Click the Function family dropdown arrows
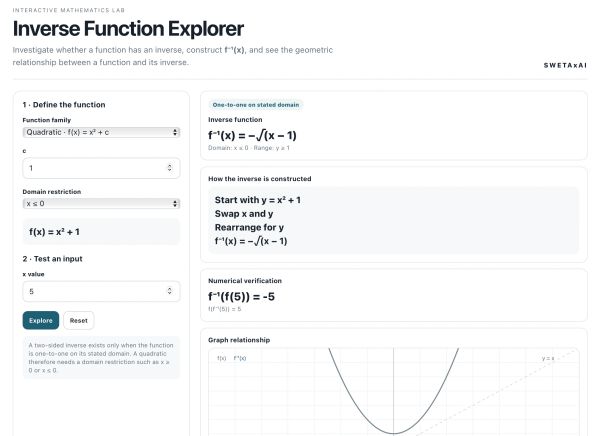The width and height of the screenshot is (600, 436). coord(175,132)
